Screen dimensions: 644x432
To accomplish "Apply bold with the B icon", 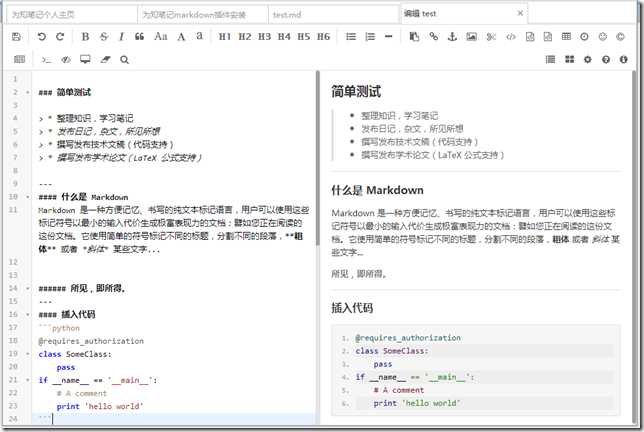I will (85, 37).
